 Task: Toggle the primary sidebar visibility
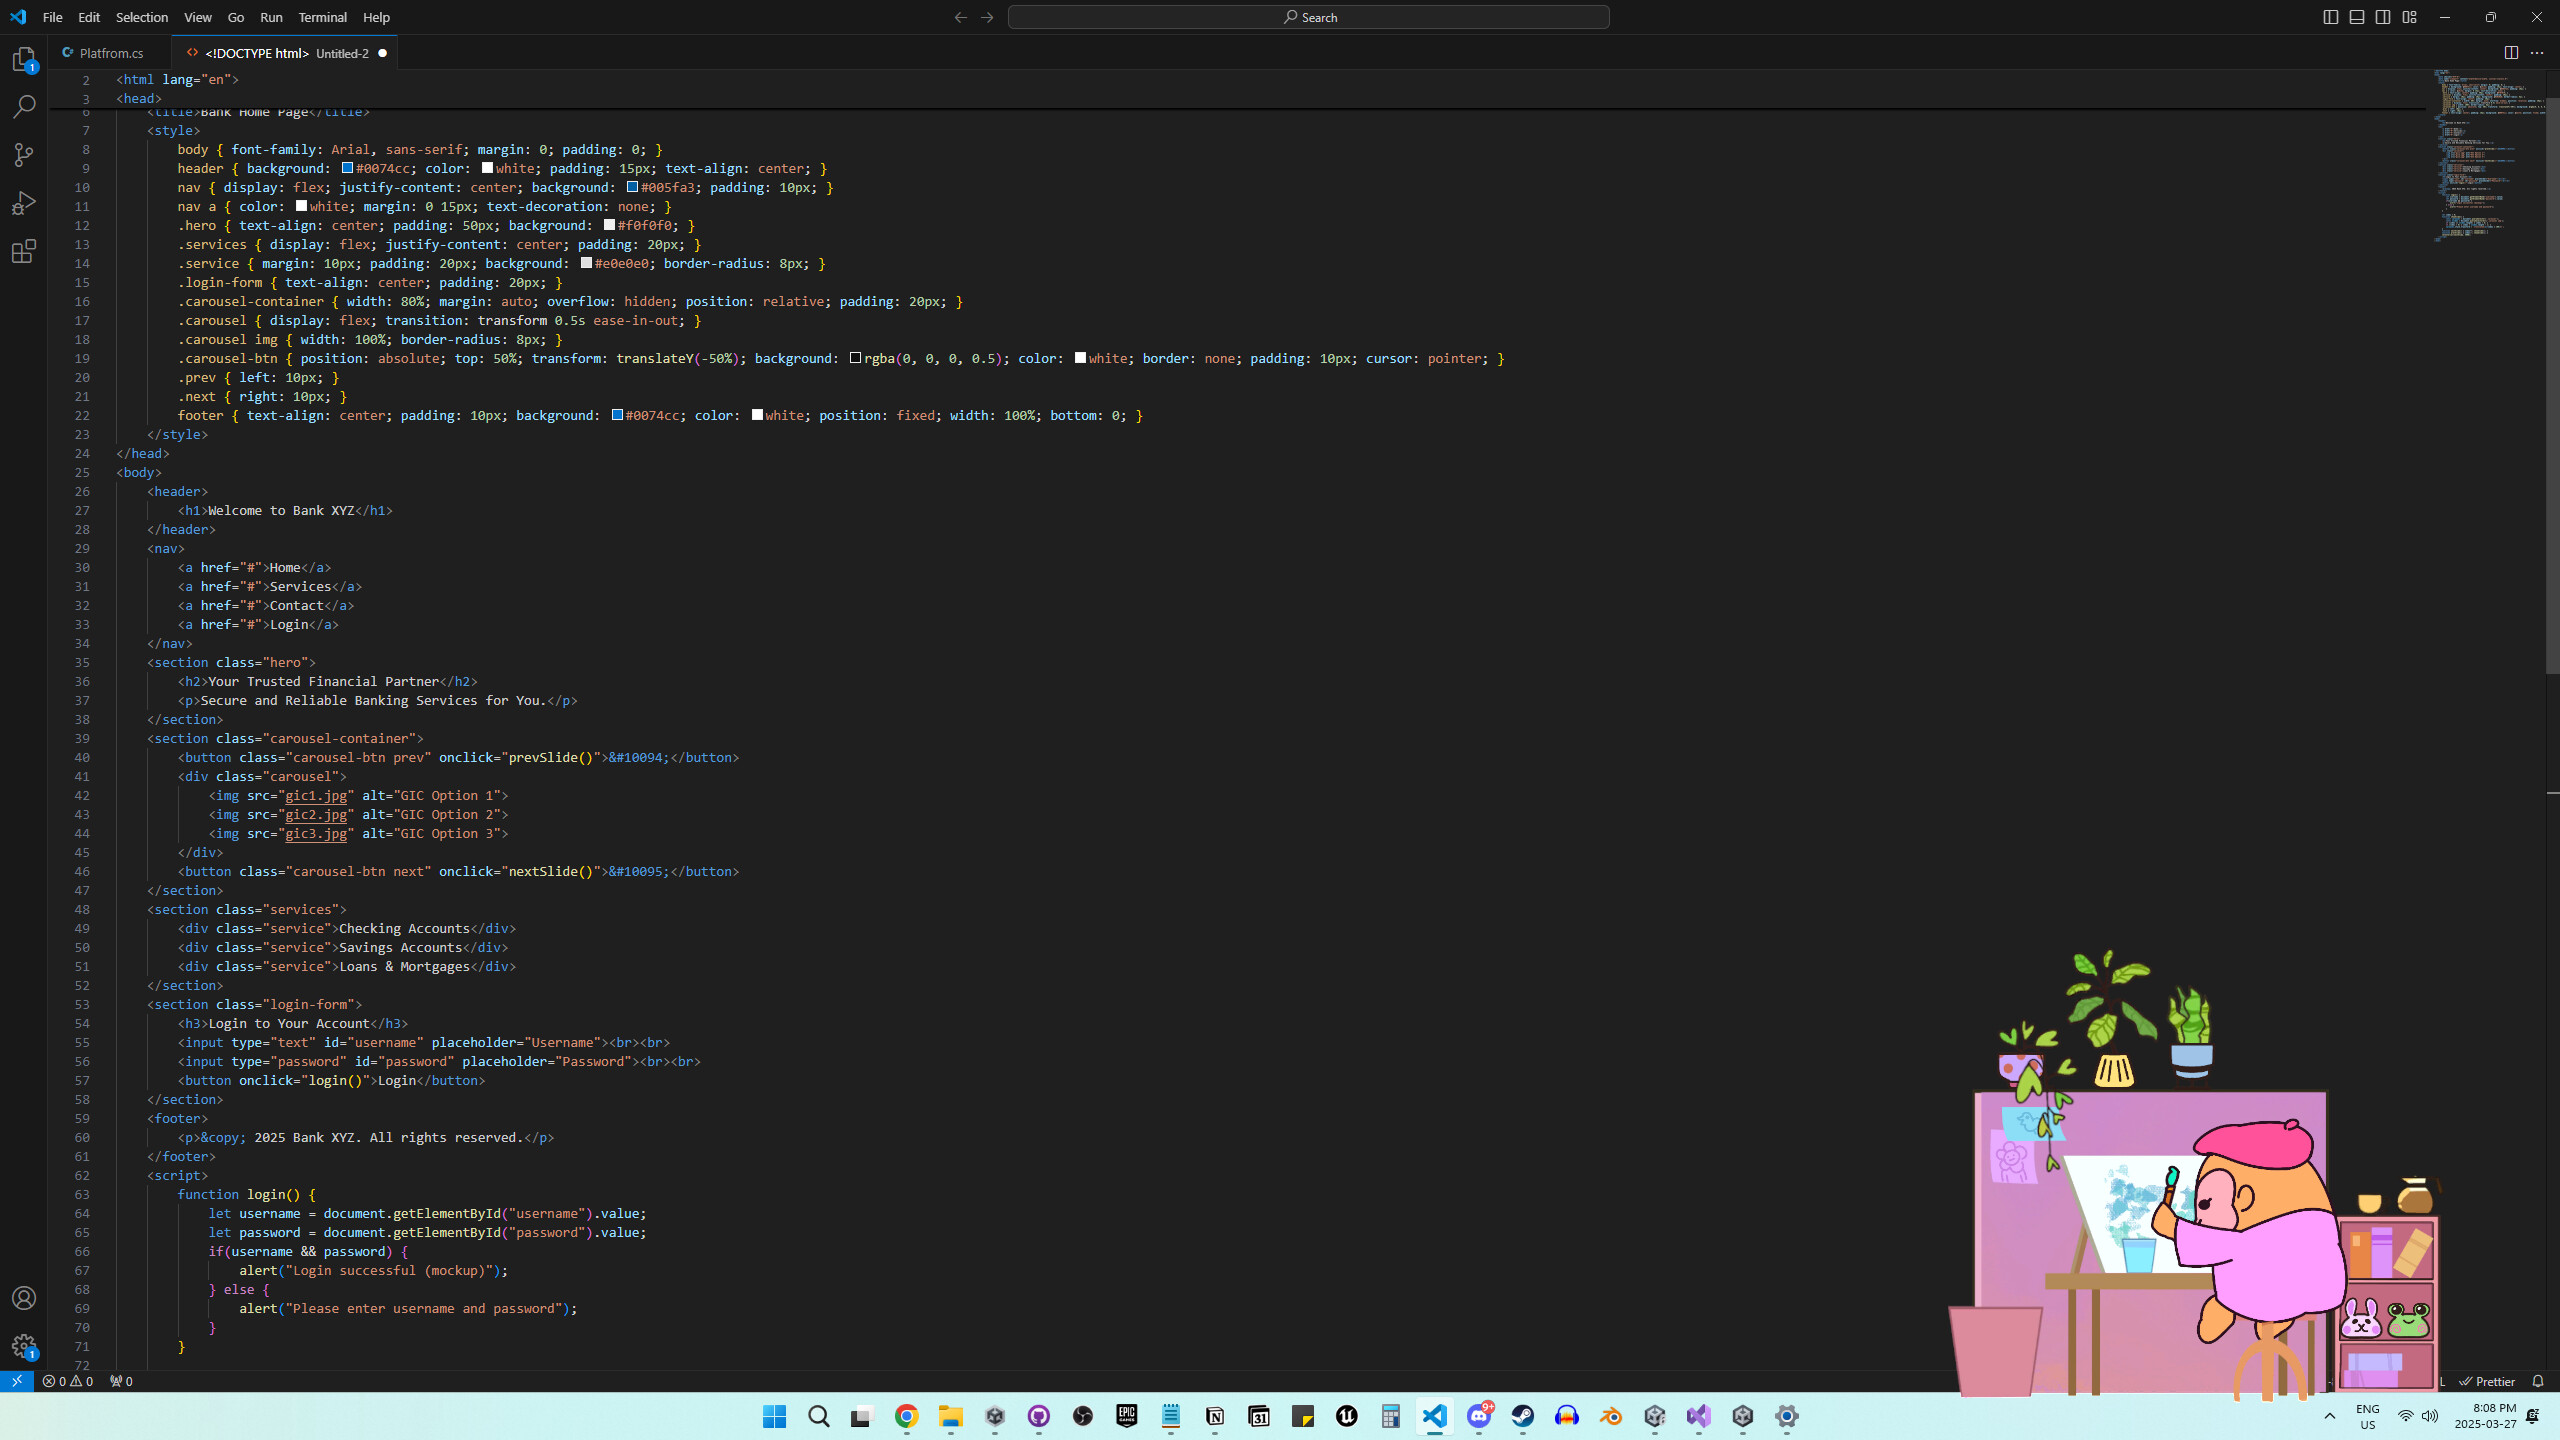pyautogui.click(x=2330, y=16)
